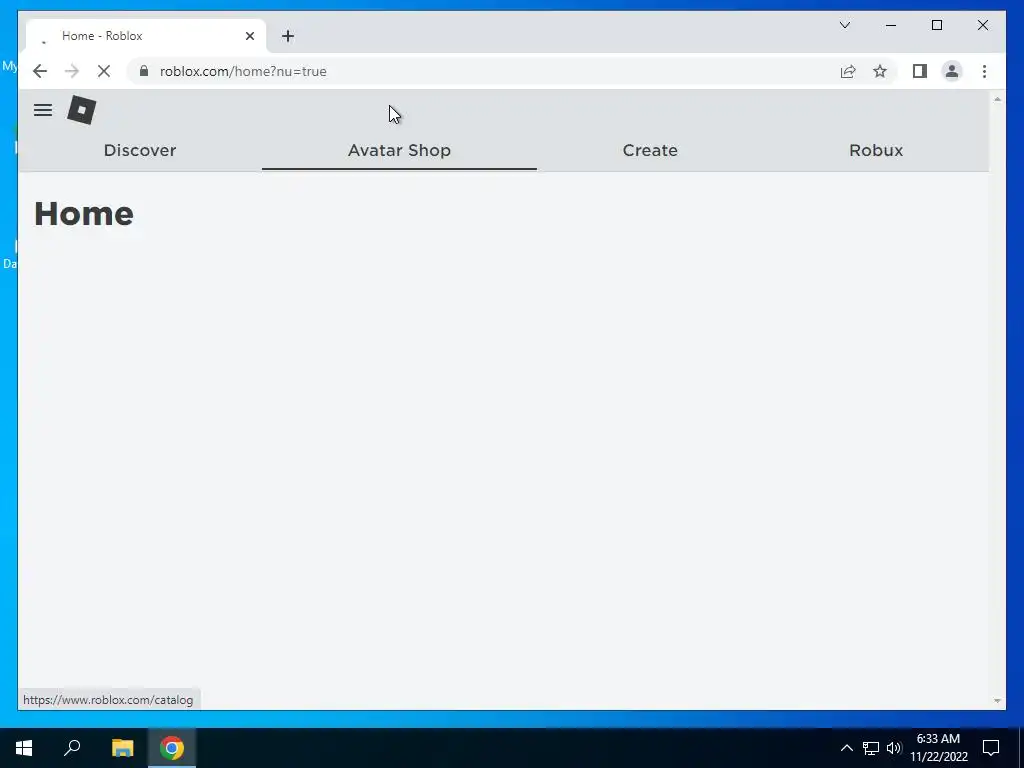Open Windows taskbar search
Image resolution: width=1024 pixels, height=768 pixels.
[x=72, y=748]
